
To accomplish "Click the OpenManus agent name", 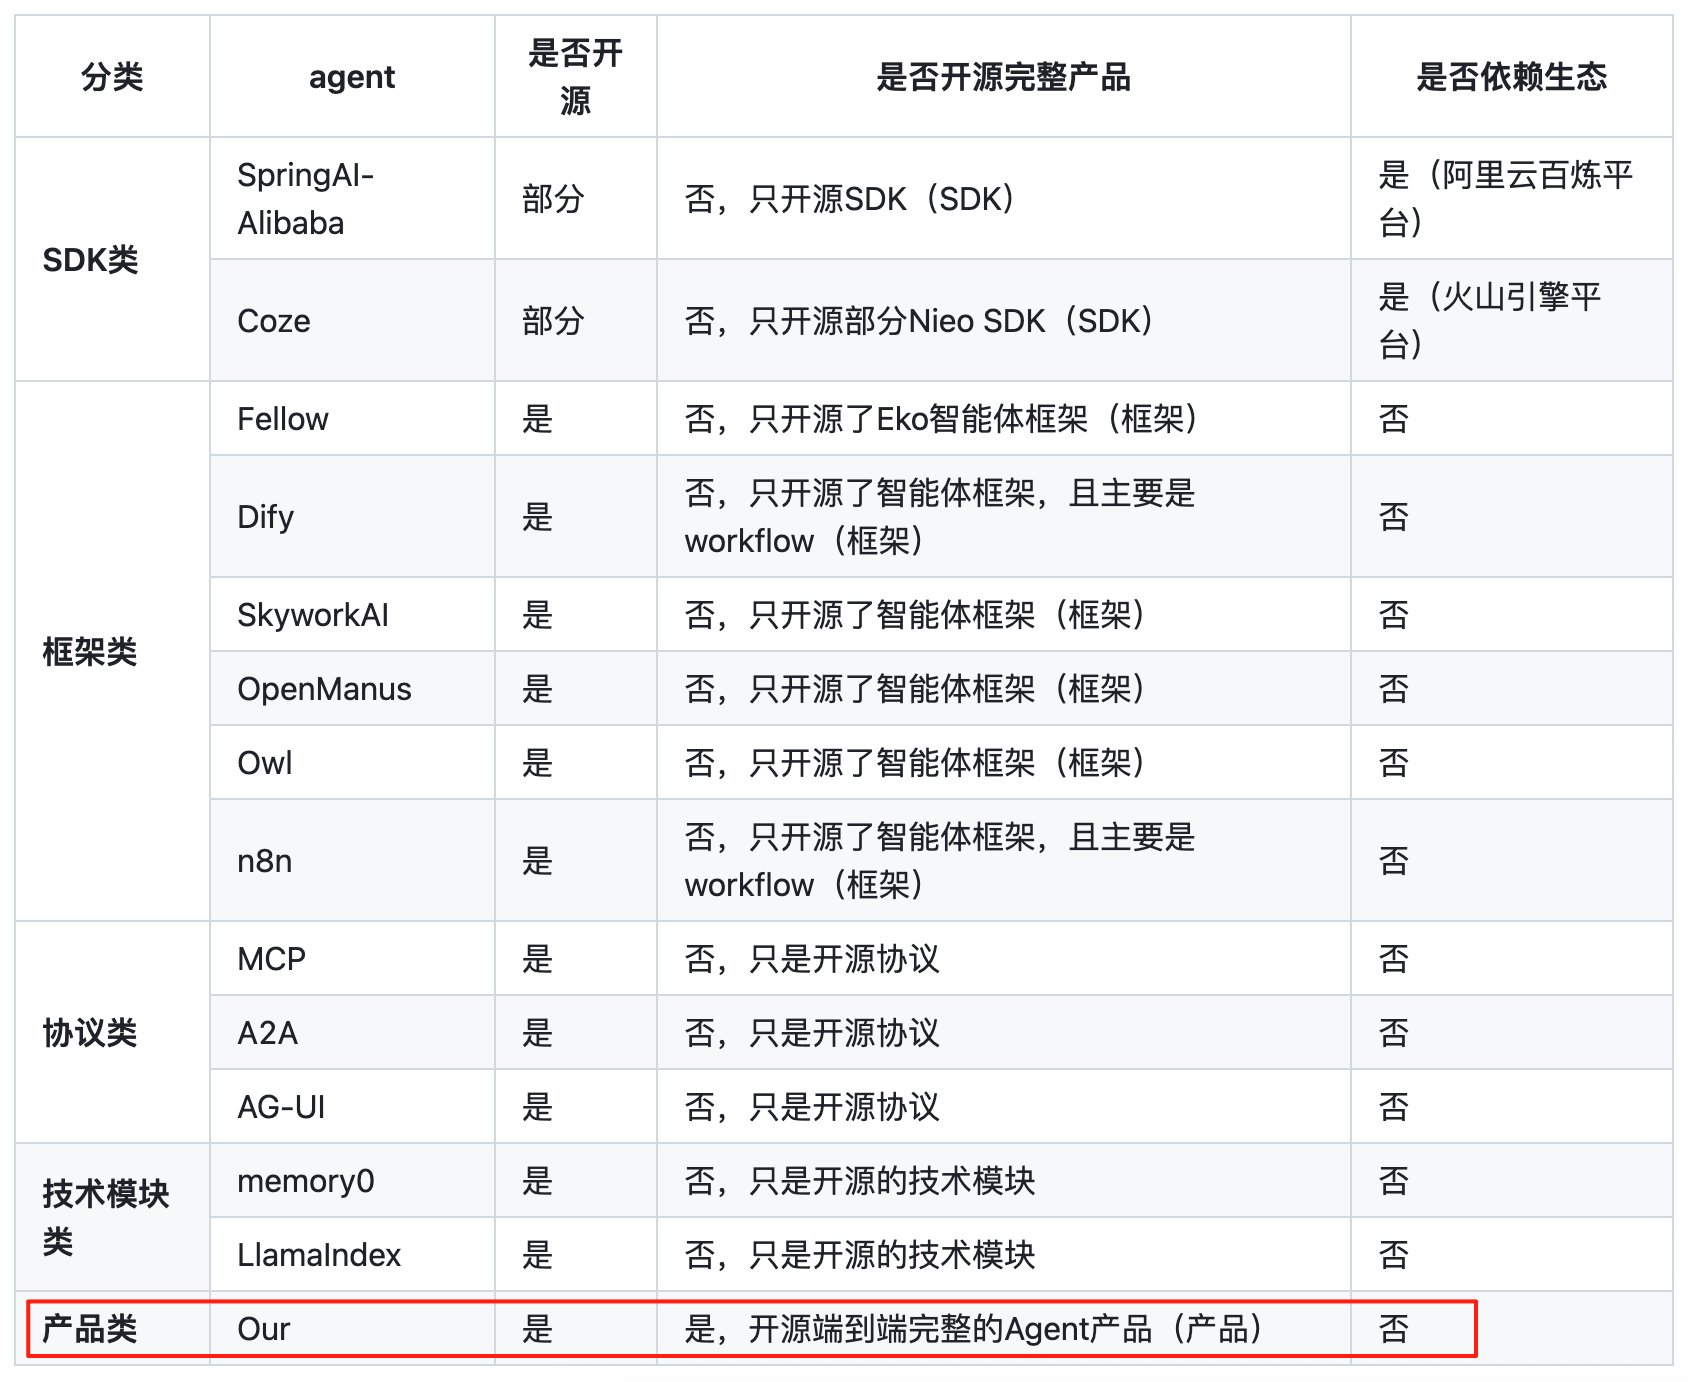I will 324,689.
